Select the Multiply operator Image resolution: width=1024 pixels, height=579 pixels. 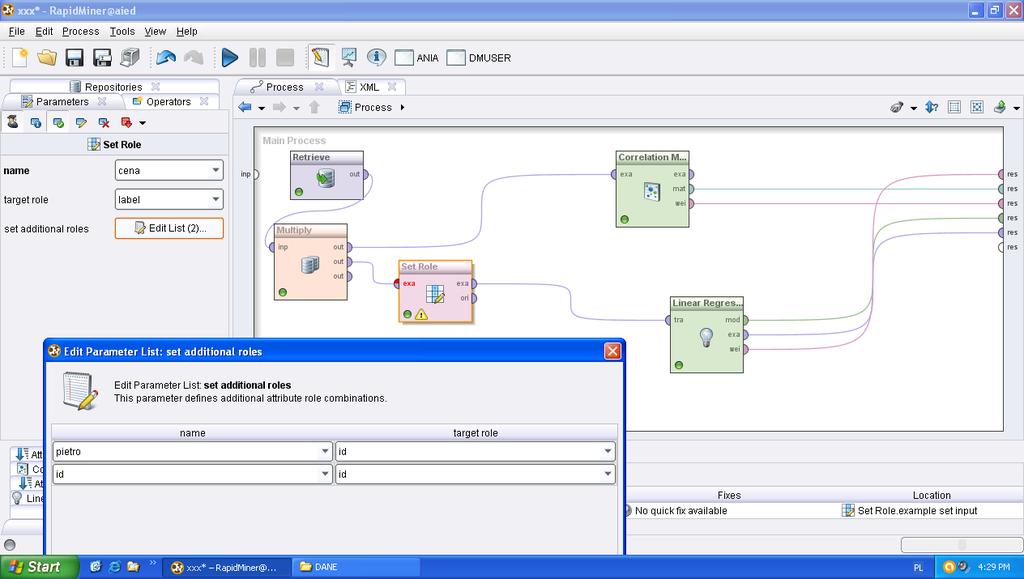coord(310,262)
